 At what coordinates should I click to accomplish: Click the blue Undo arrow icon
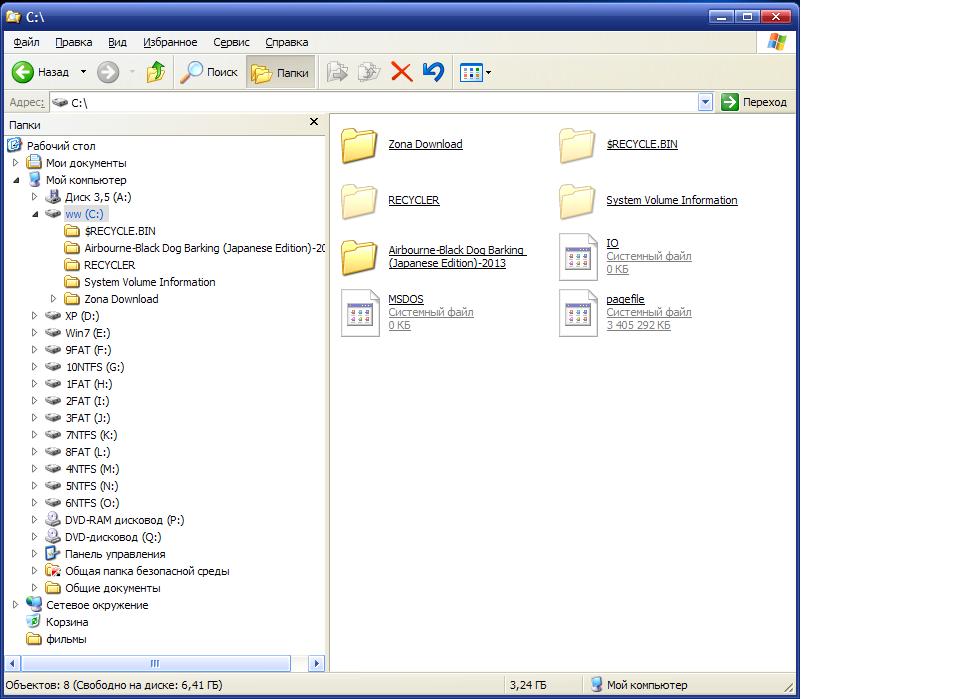pyautogui.click(x=433, y=72)
